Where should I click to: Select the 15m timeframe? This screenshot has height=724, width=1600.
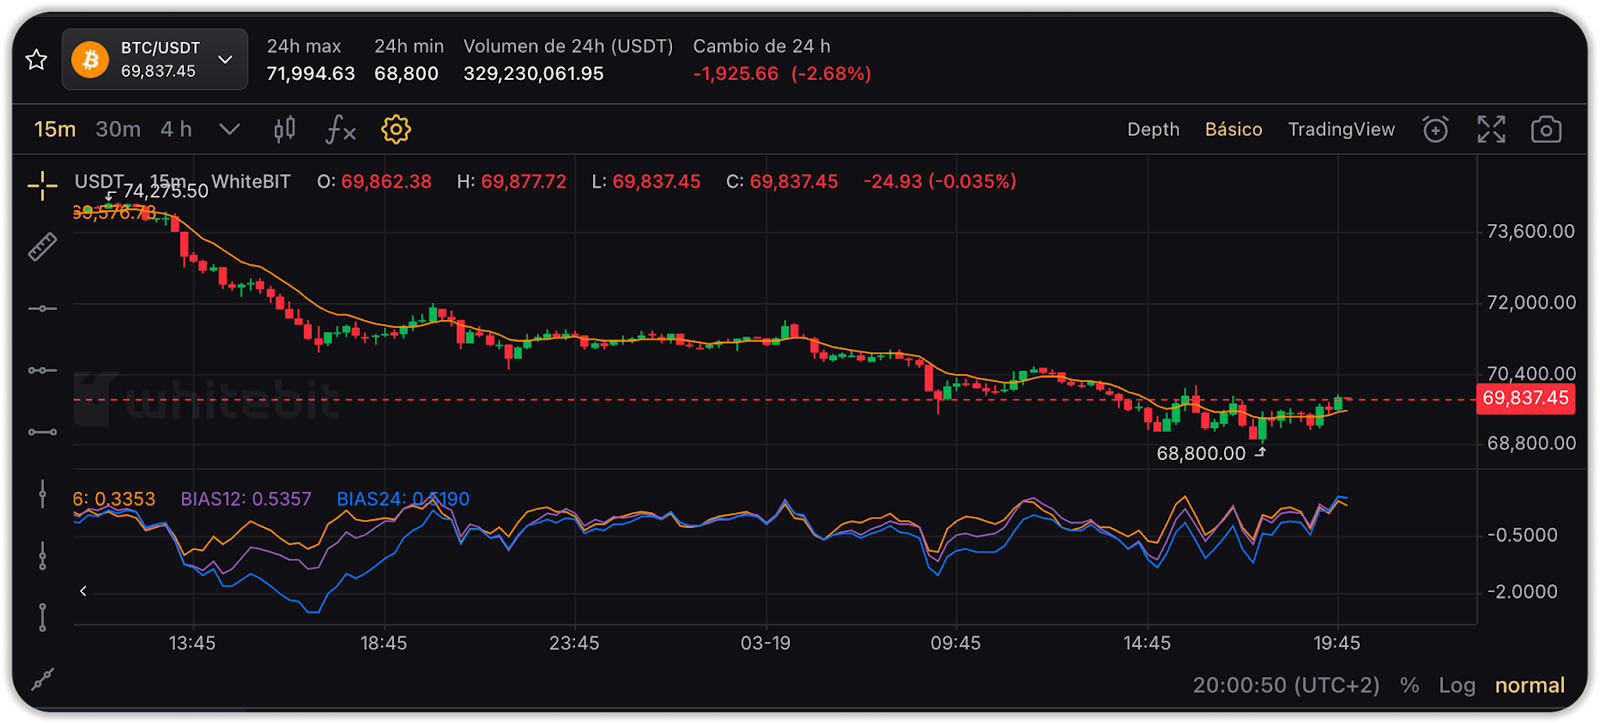tap(55, 129)
